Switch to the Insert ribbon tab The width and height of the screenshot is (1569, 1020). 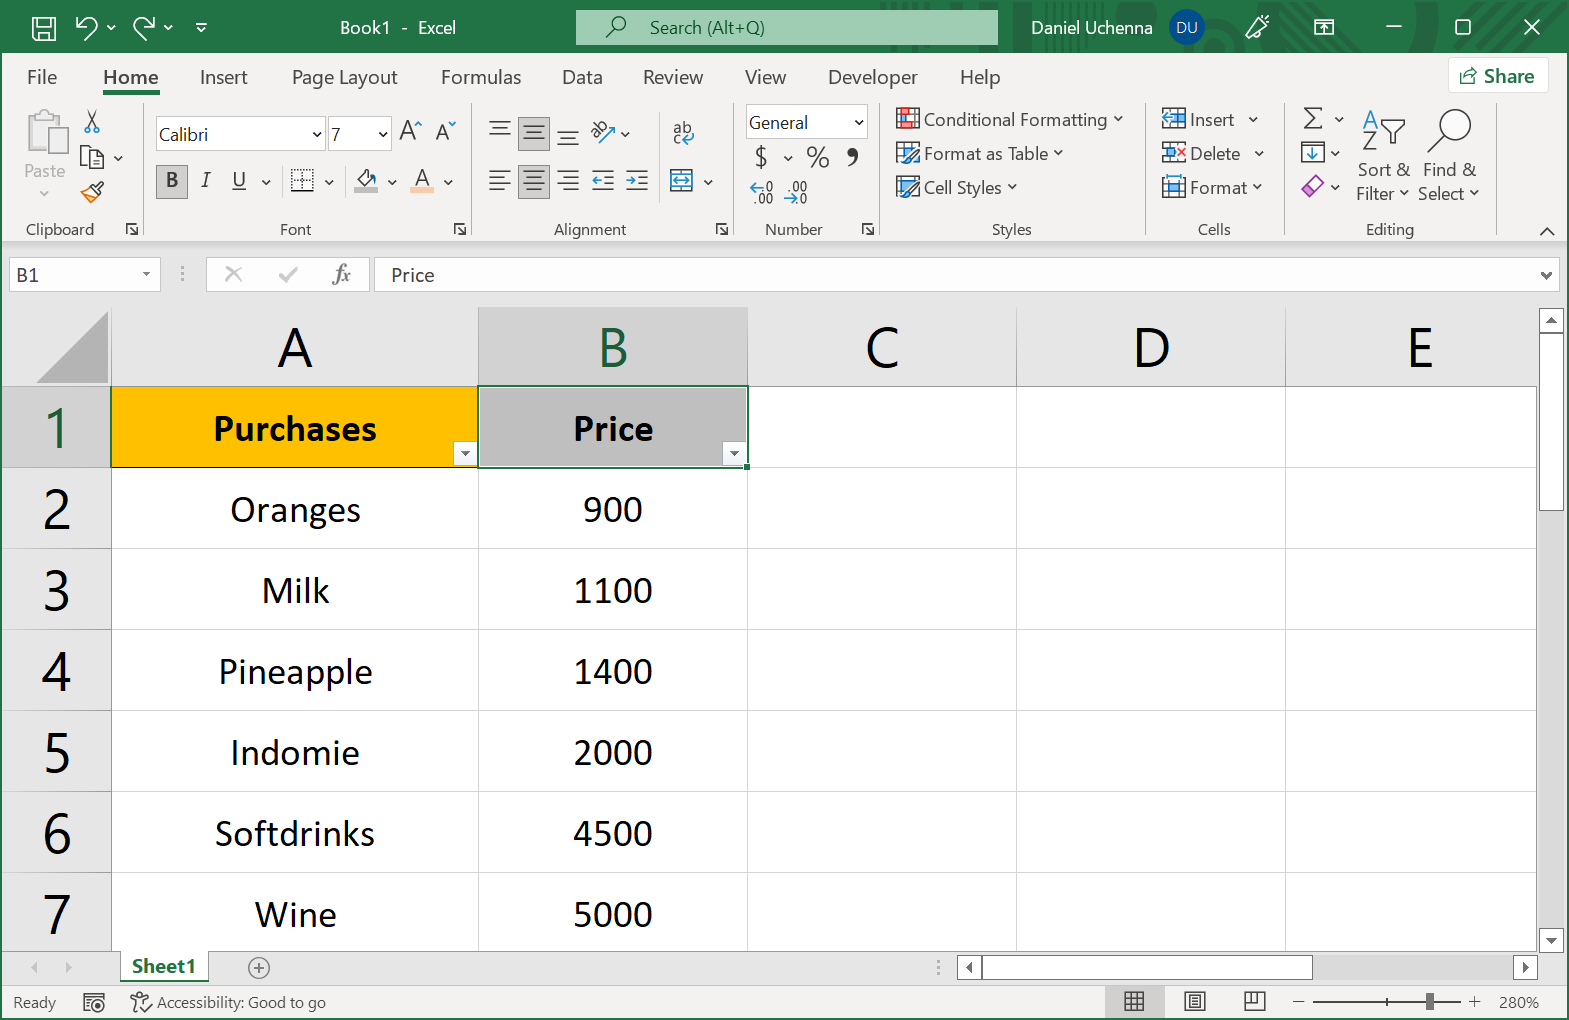point(223,77)
